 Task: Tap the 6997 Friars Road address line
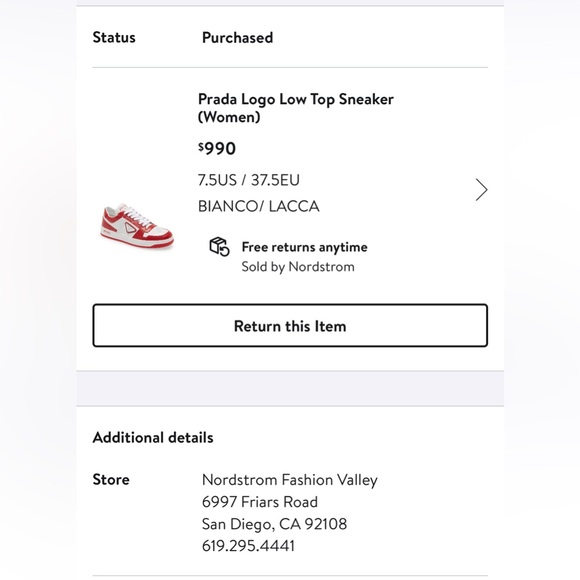pos(260,502)
